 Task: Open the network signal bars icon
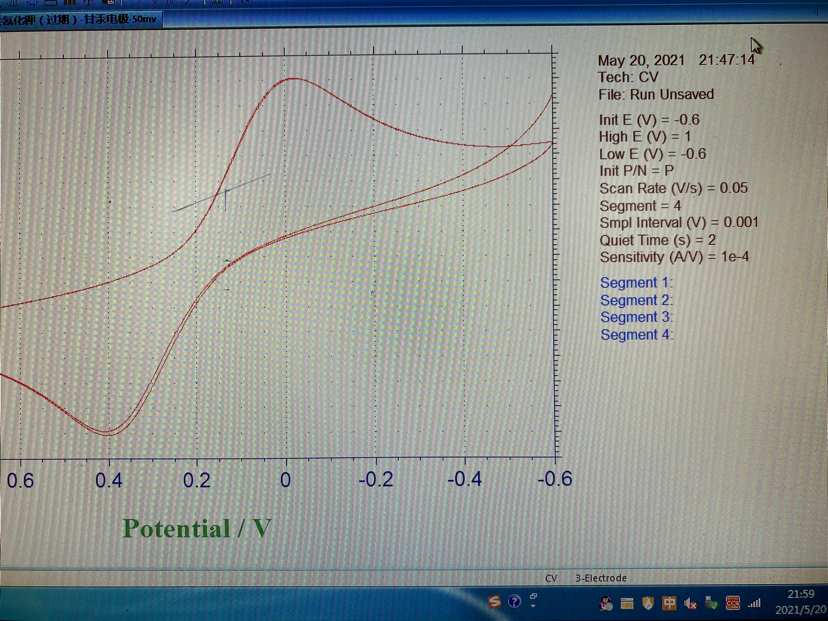coord(754,603)
